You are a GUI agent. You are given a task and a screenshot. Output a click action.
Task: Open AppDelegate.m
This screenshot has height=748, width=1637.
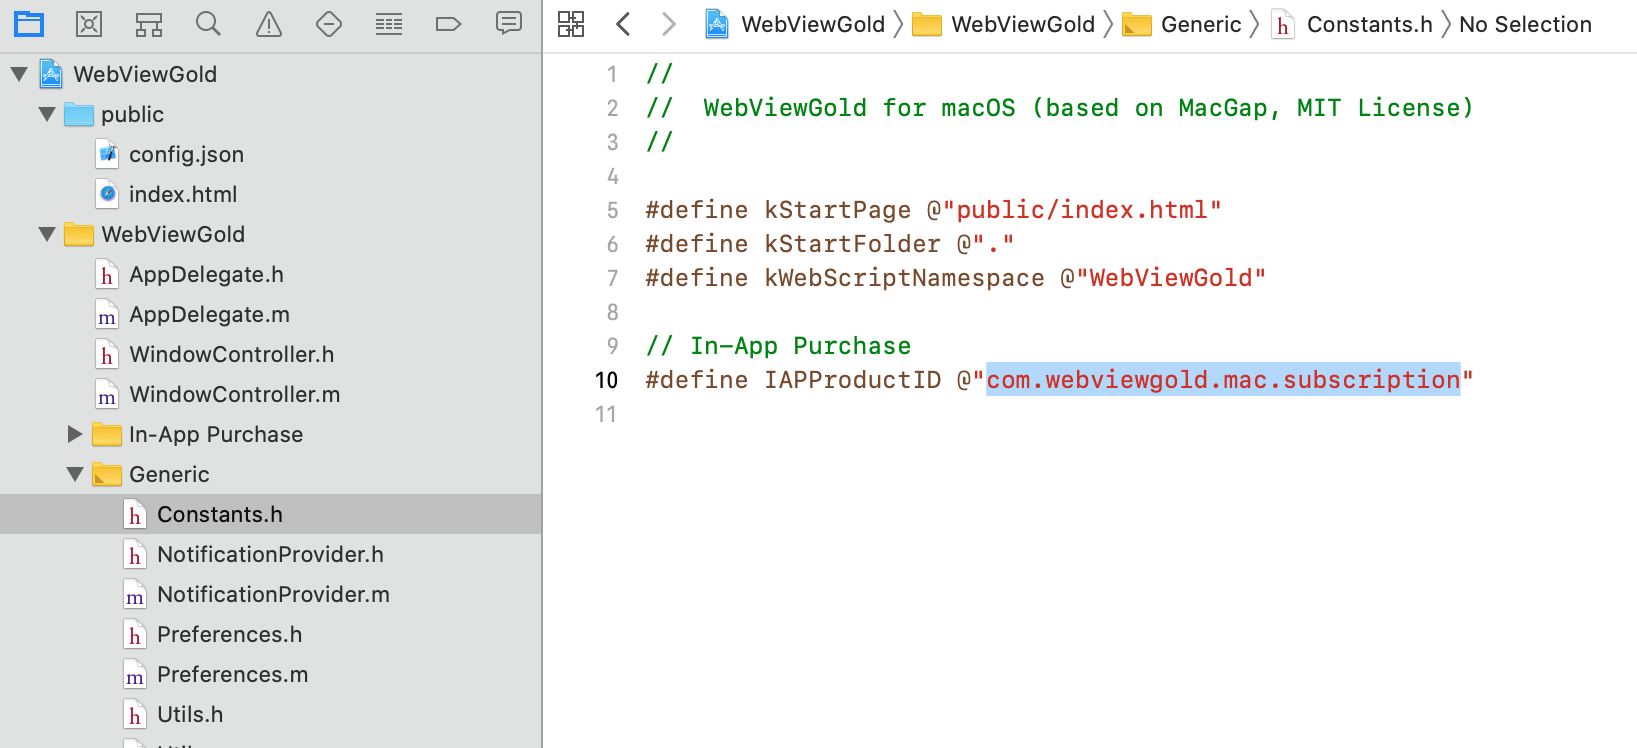click(209, 314)
